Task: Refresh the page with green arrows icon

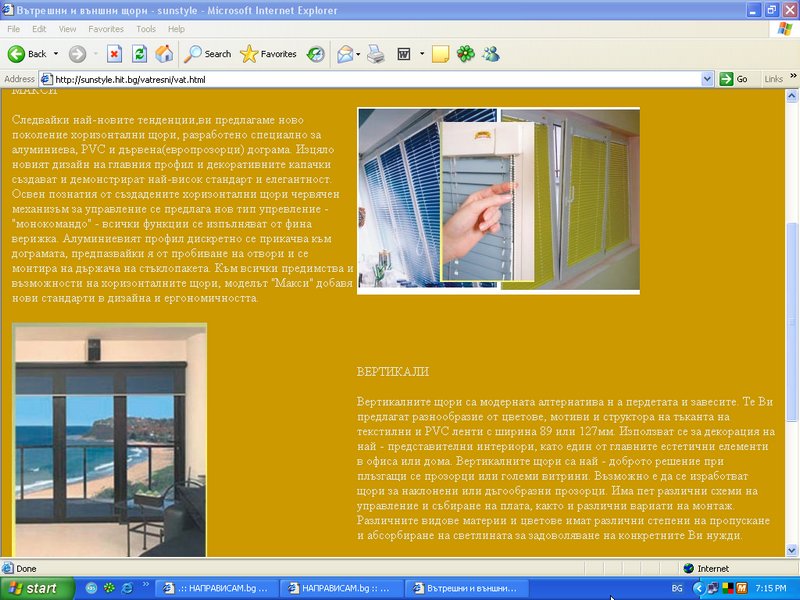Action: pos(139,54)
